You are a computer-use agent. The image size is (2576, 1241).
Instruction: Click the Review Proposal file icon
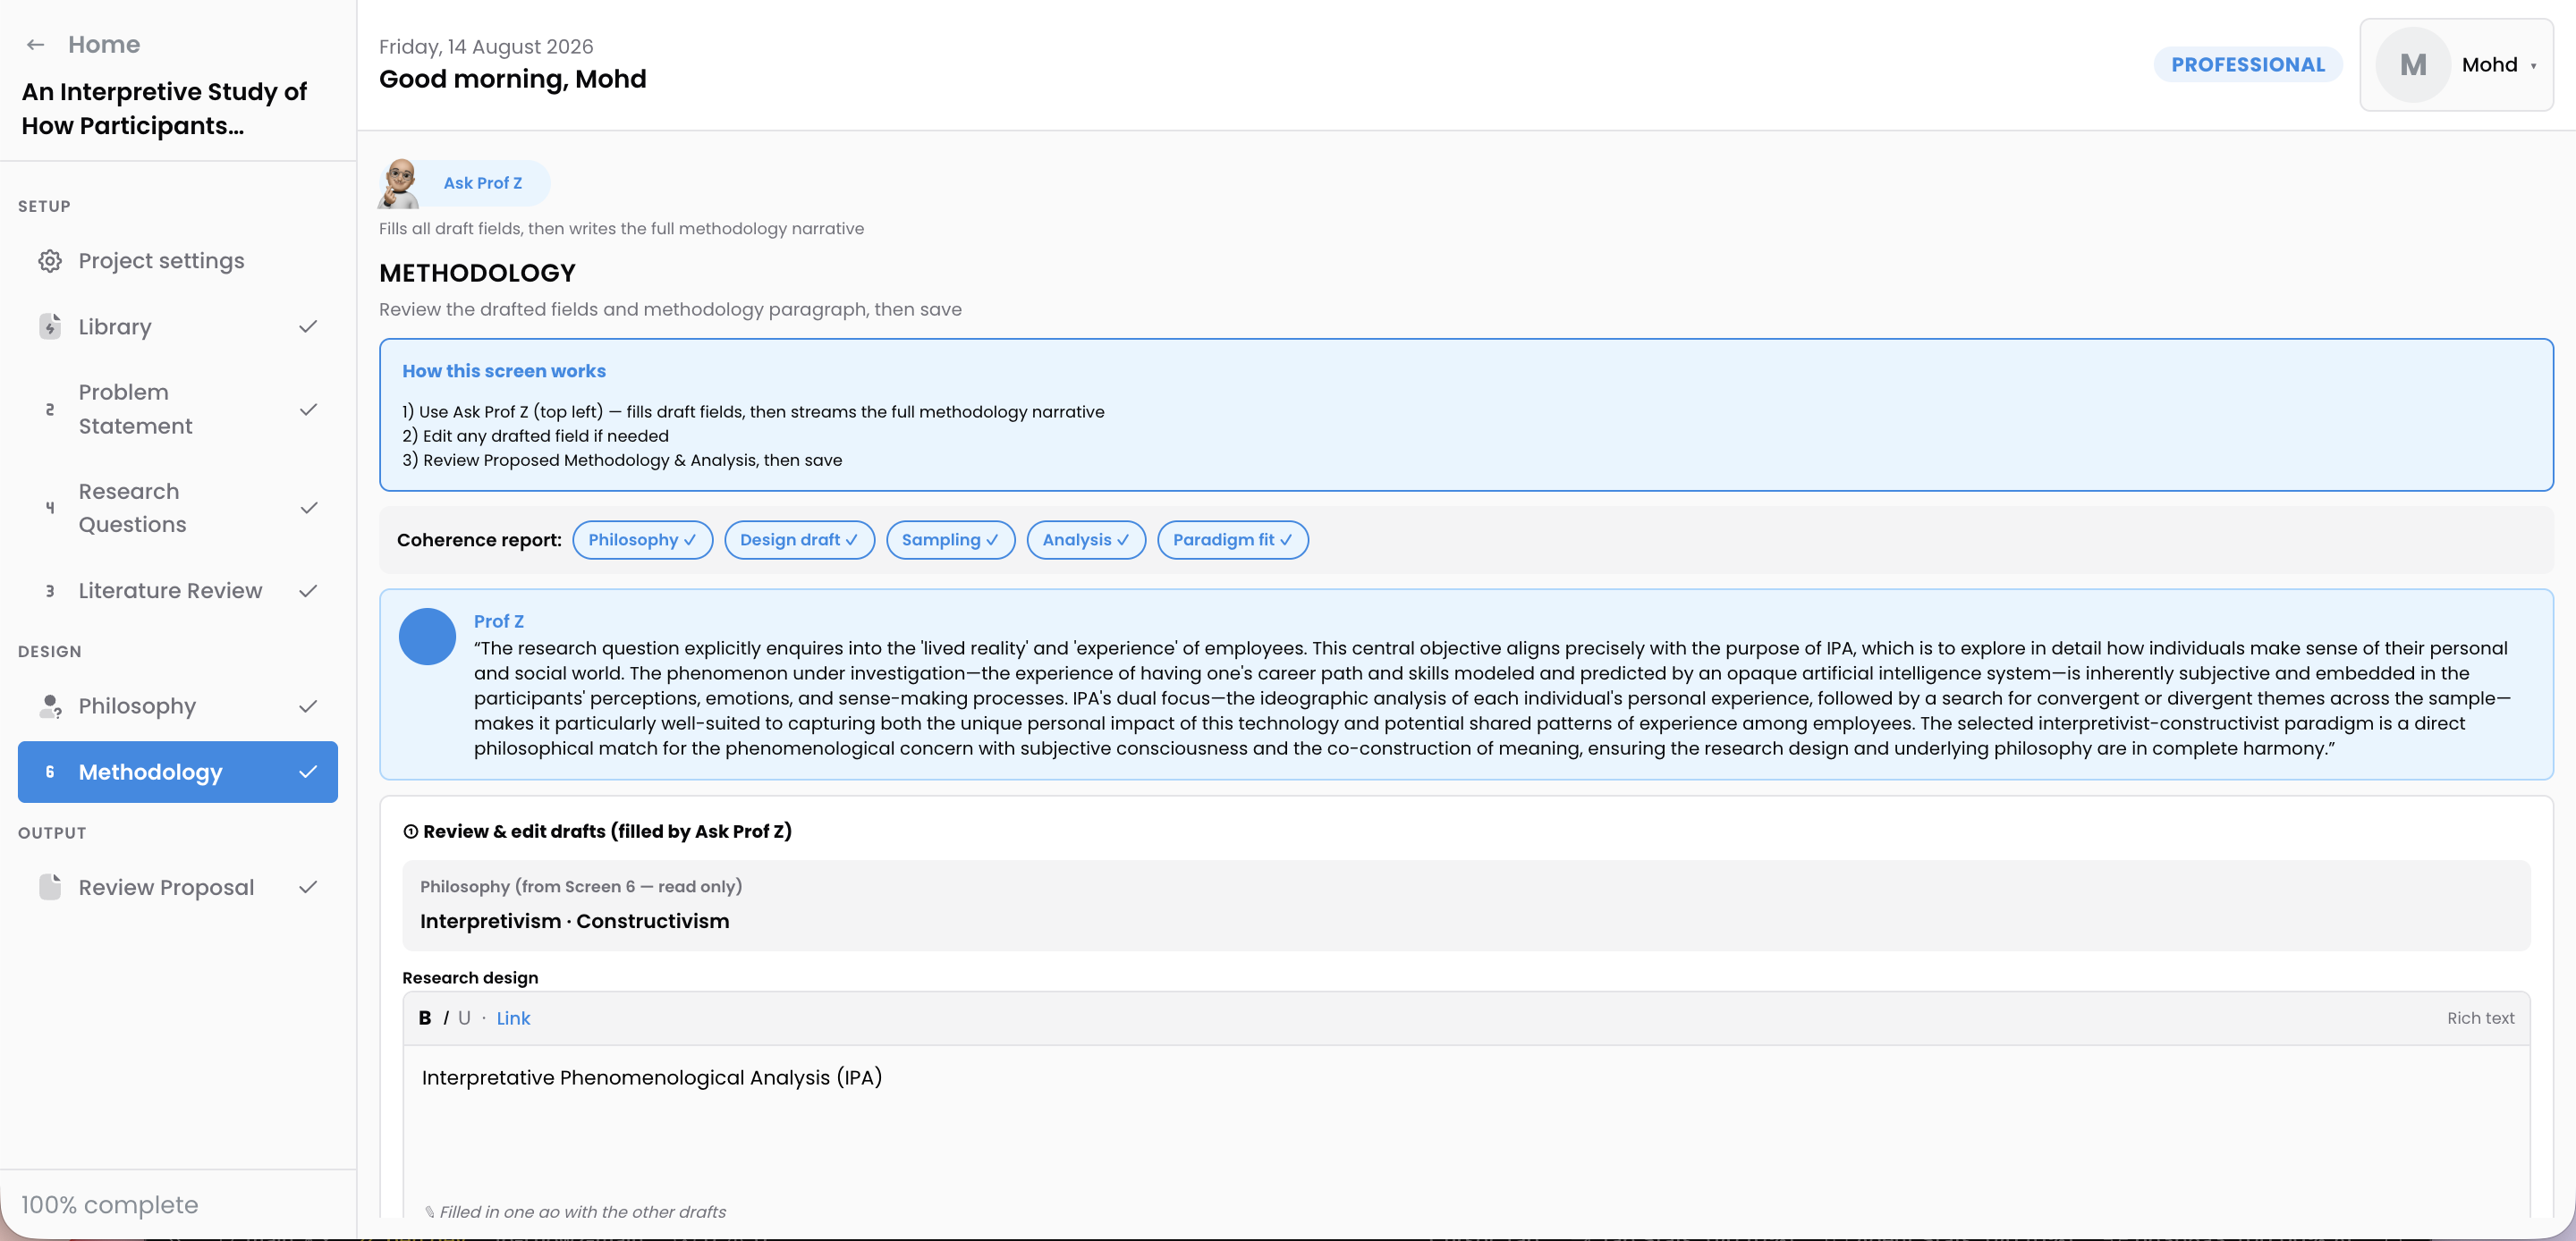[50, 887]
